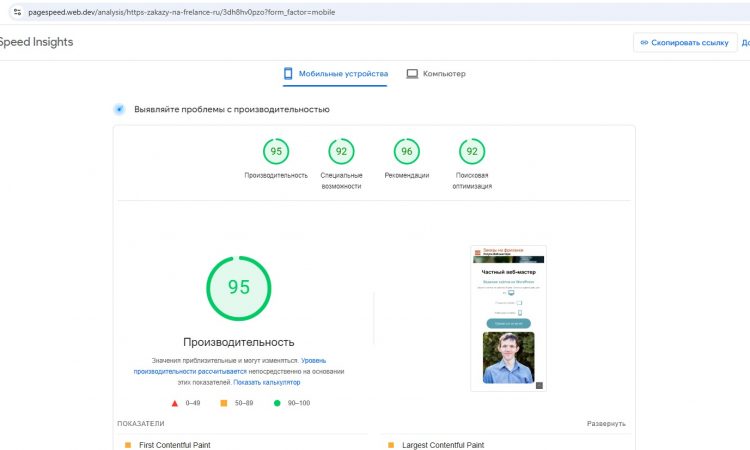The height and width of the screenshot is (450, 750).
Task: Switch to Мобильные устройства tab
Action: tap(335, 74)
